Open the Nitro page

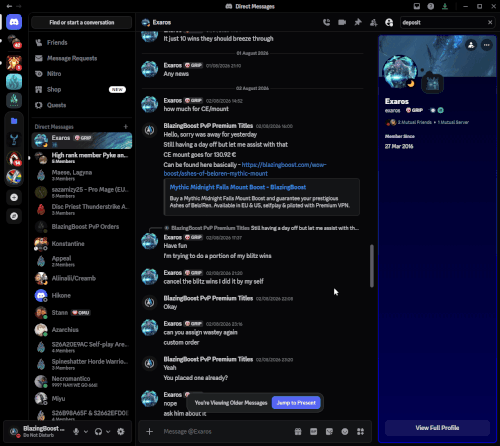(x=82, y=74)
